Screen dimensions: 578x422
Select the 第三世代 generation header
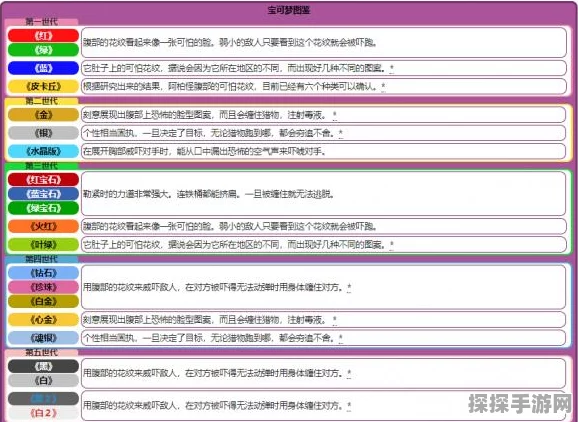tap(41, 165)
